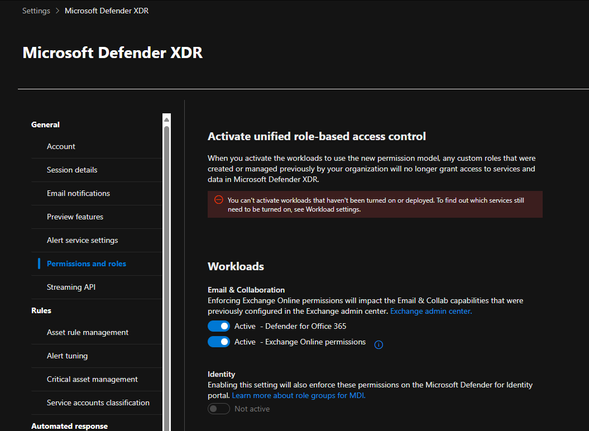Click the sidebar vertical scrollbar track

pyautogui.click(x=166, y=278)
